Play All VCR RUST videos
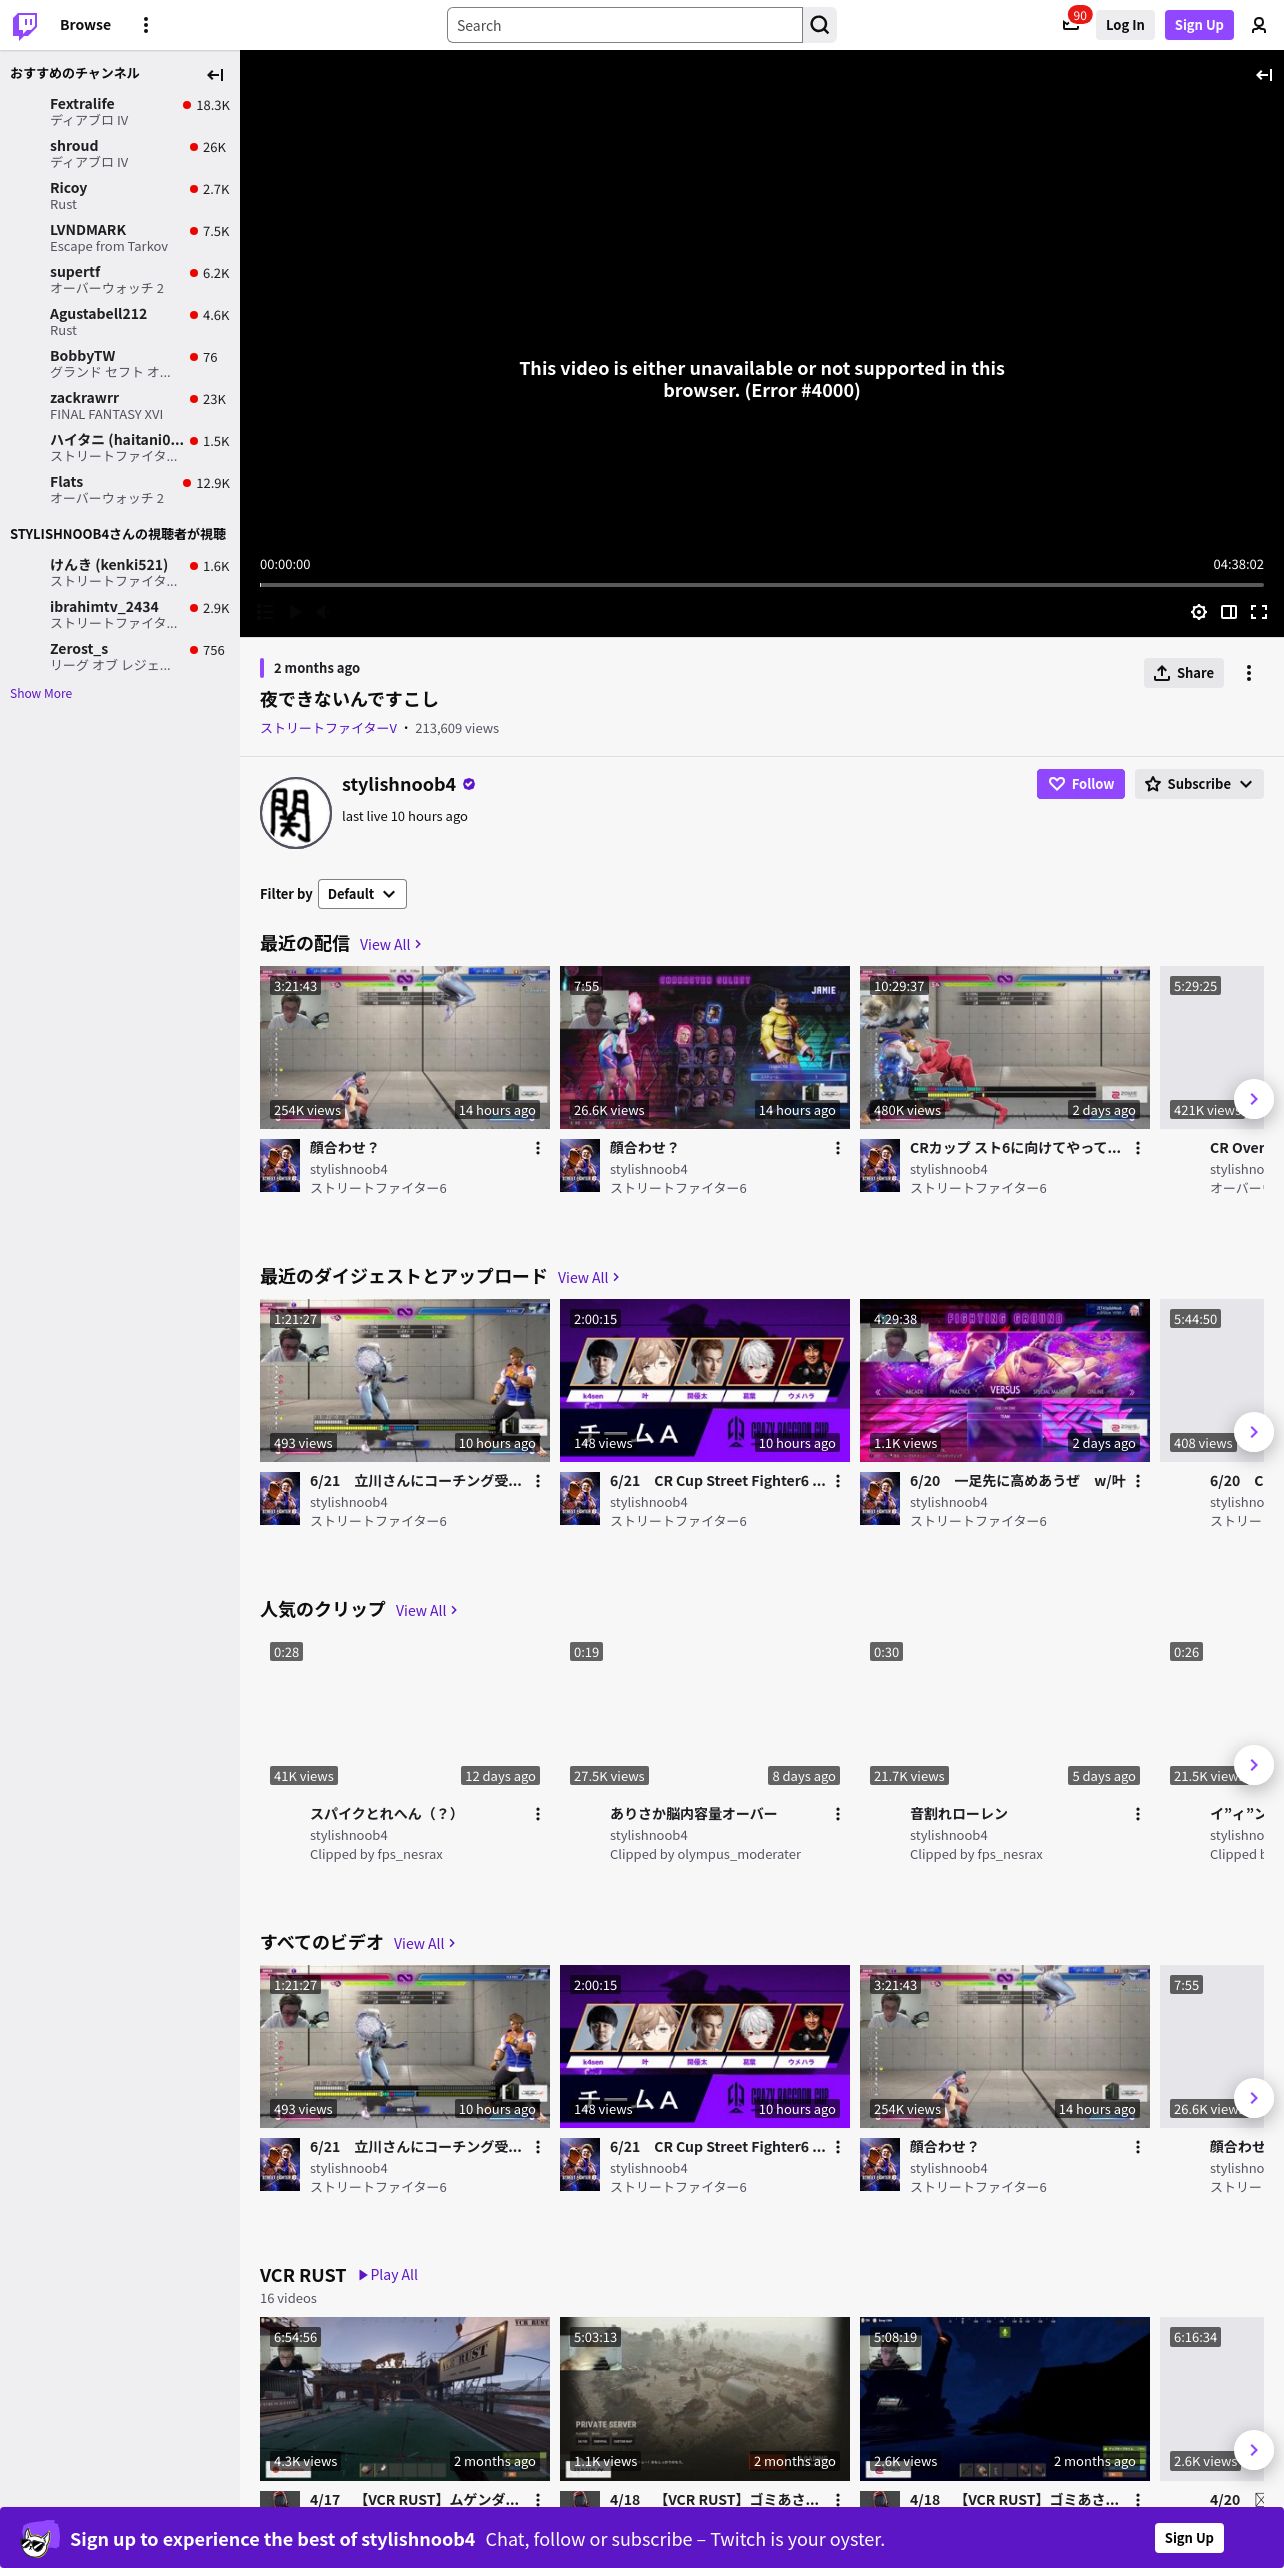Viewport: 1284px width, 2568px height. 388,2275
